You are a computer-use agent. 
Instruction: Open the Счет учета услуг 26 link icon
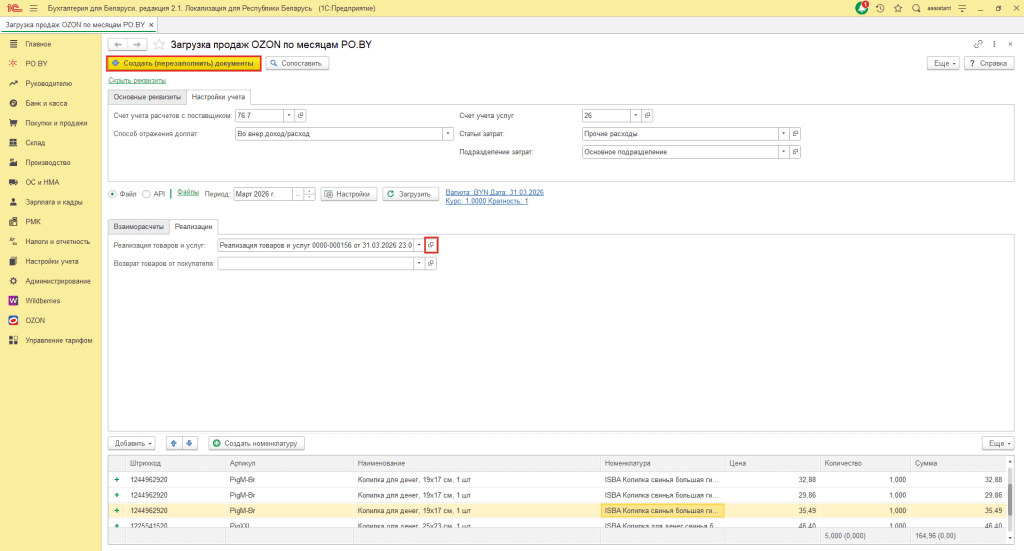coord(647,116)
